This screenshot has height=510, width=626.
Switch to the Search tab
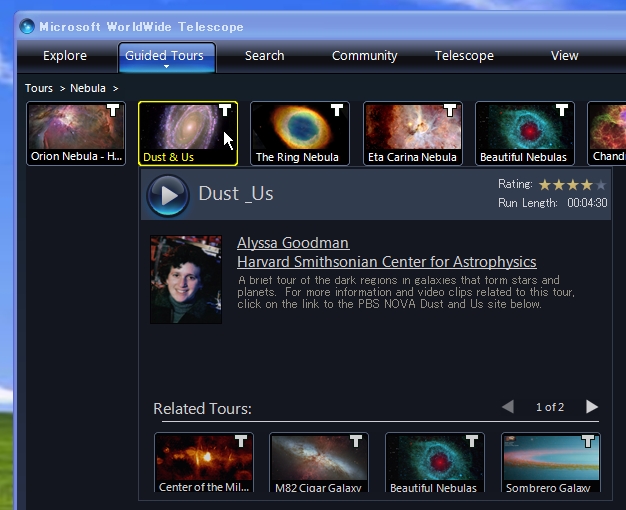point(264,56)
